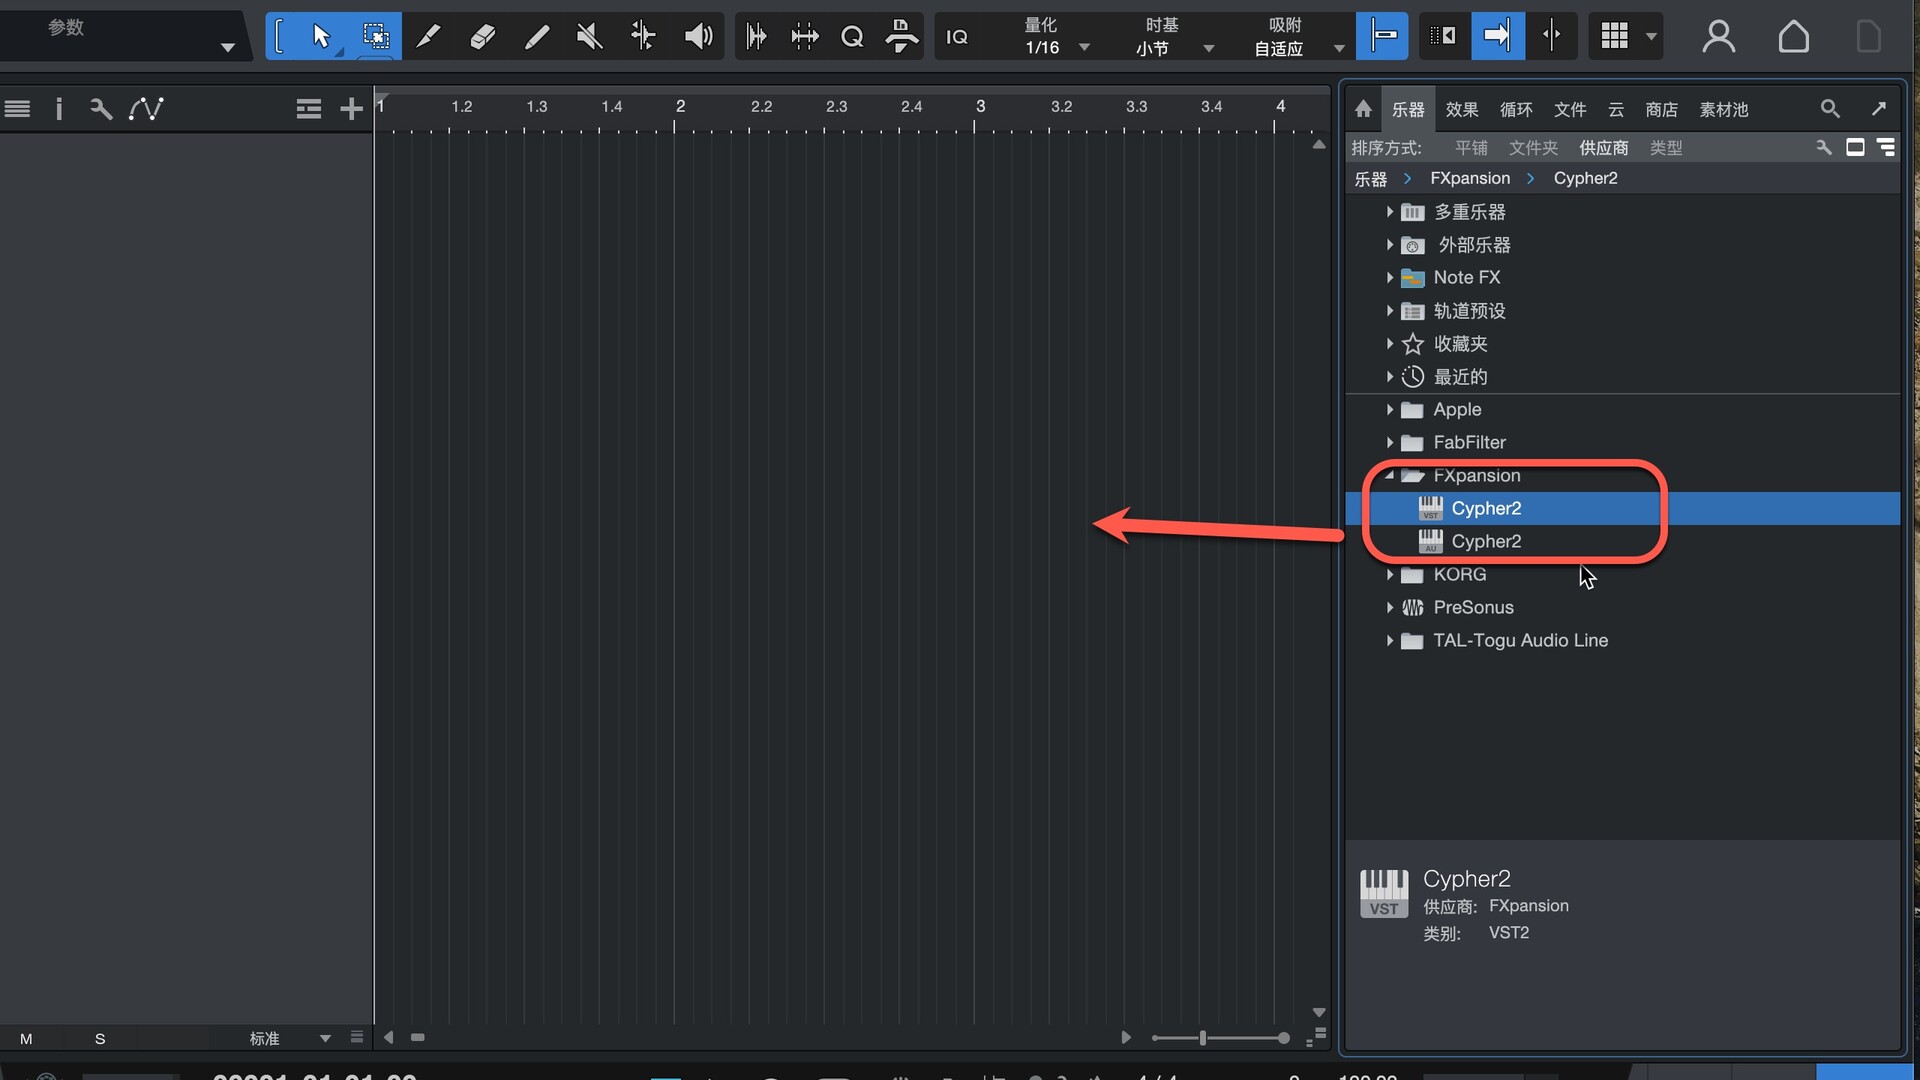Toggle IQ input quantize
Viewport: 1920px width, 1080px height.
click(957, 37)
